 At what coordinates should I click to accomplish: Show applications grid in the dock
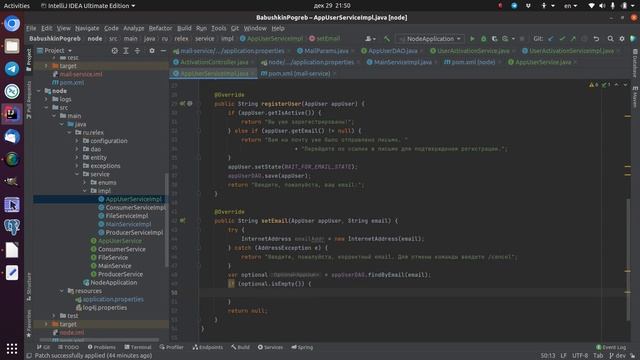click(12, 349)
